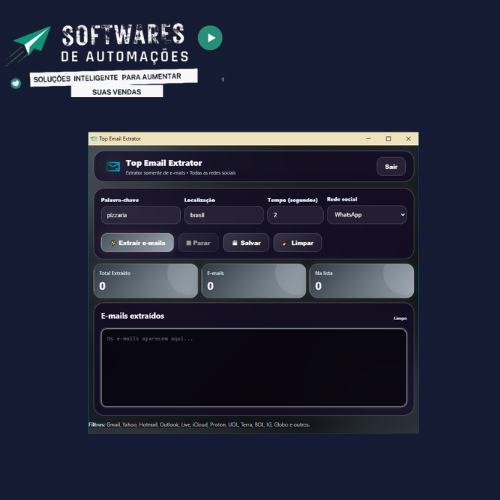Click the title bar app icon
500x500 pixels.
point(94,139)
